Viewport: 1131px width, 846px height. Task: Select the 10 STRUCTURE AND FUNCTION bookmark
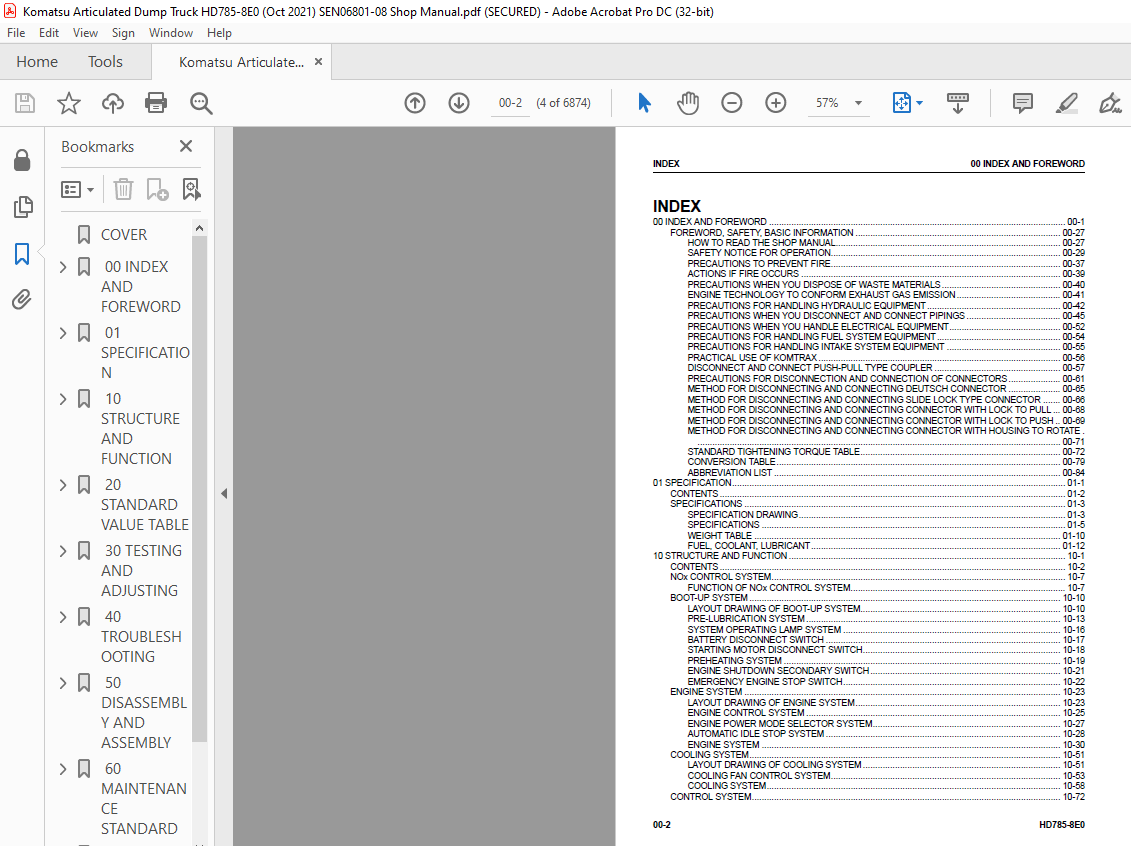point(141,428)
